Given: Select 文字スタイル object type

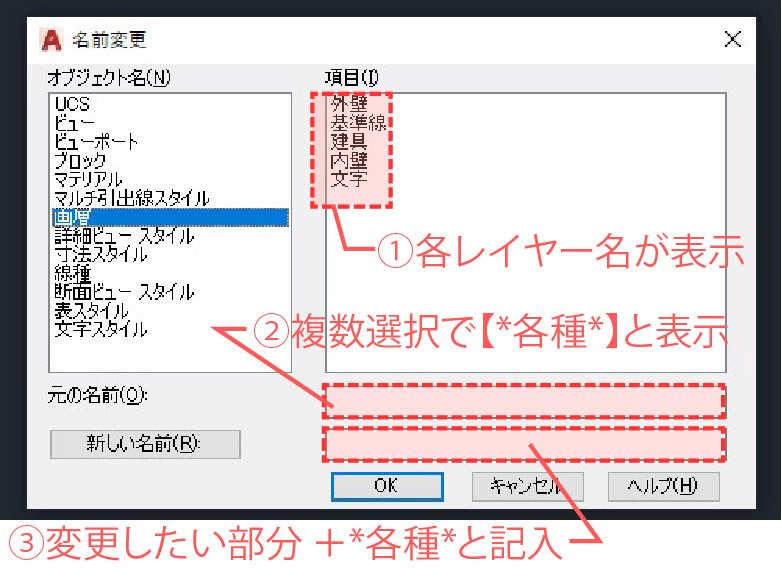Looking at the screenshot, I should pos(101,329).
